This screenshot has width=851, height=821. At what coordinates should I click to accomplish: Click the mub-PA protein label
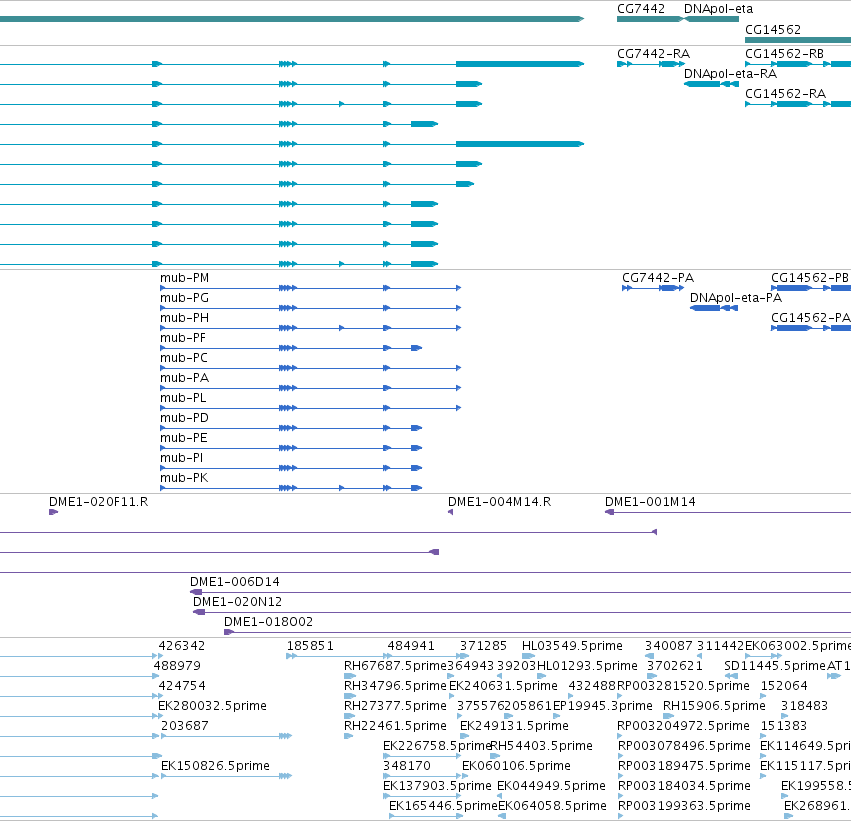click(x=185, y=378)
